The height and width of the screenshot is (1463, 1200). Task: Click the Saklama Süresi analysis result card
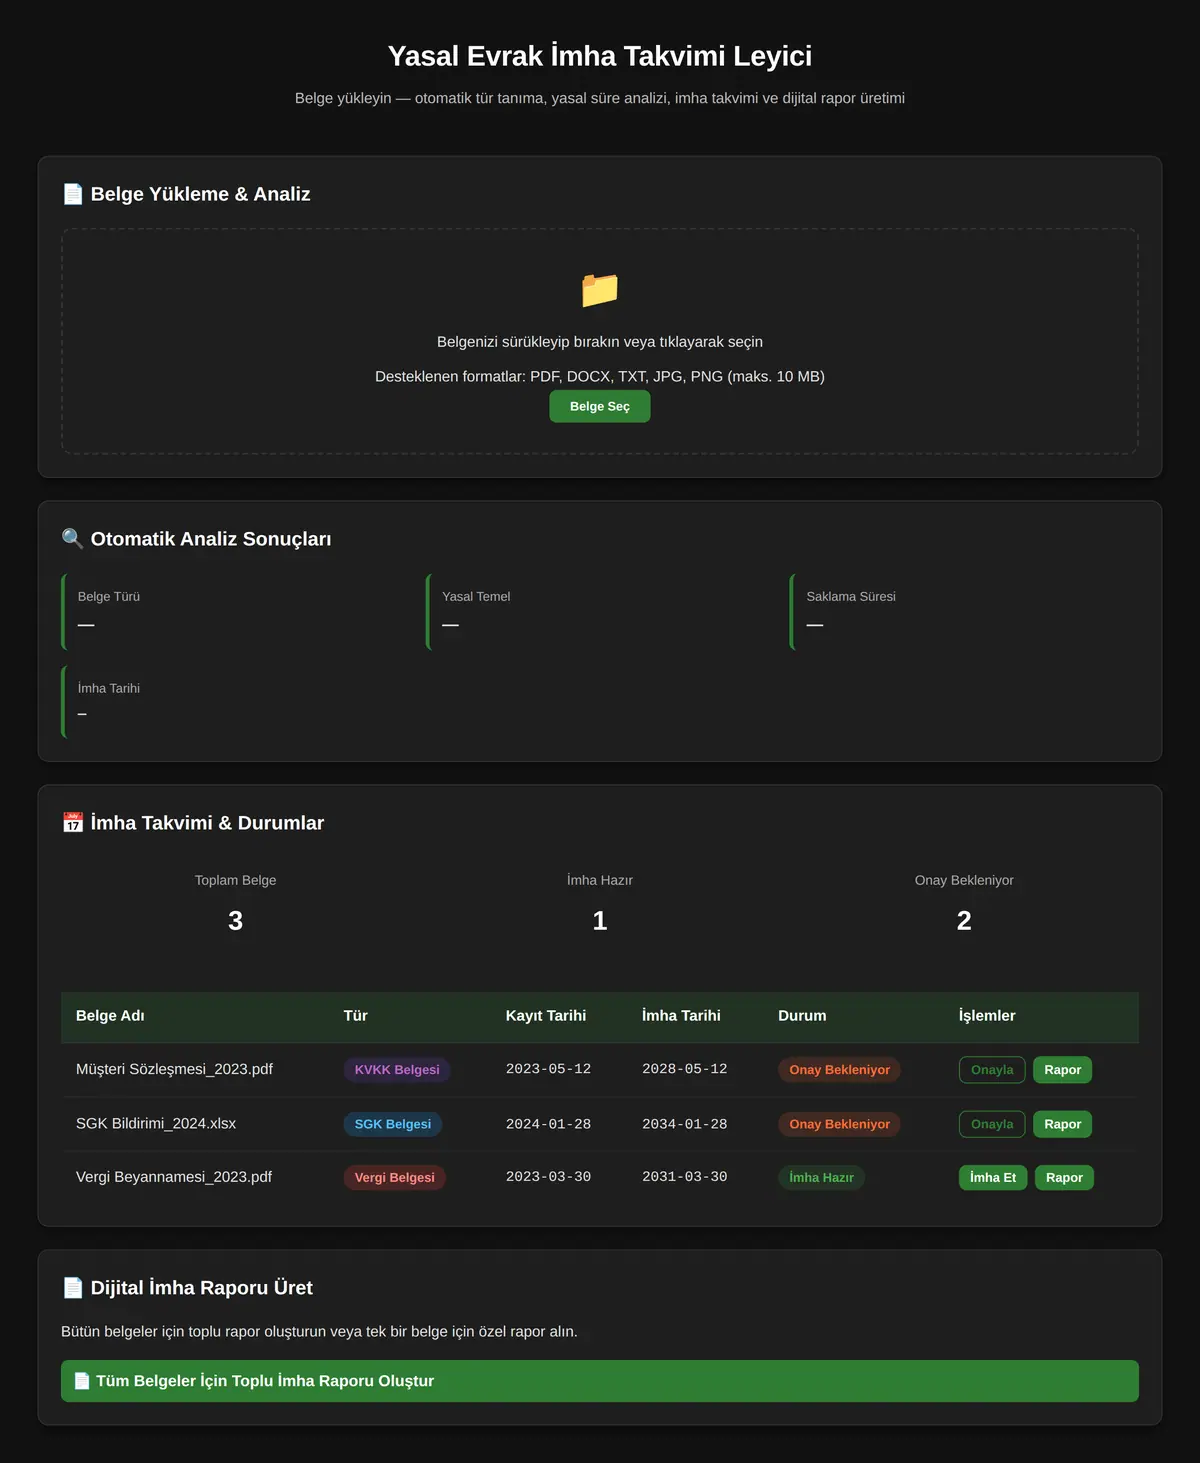point(964,612)
